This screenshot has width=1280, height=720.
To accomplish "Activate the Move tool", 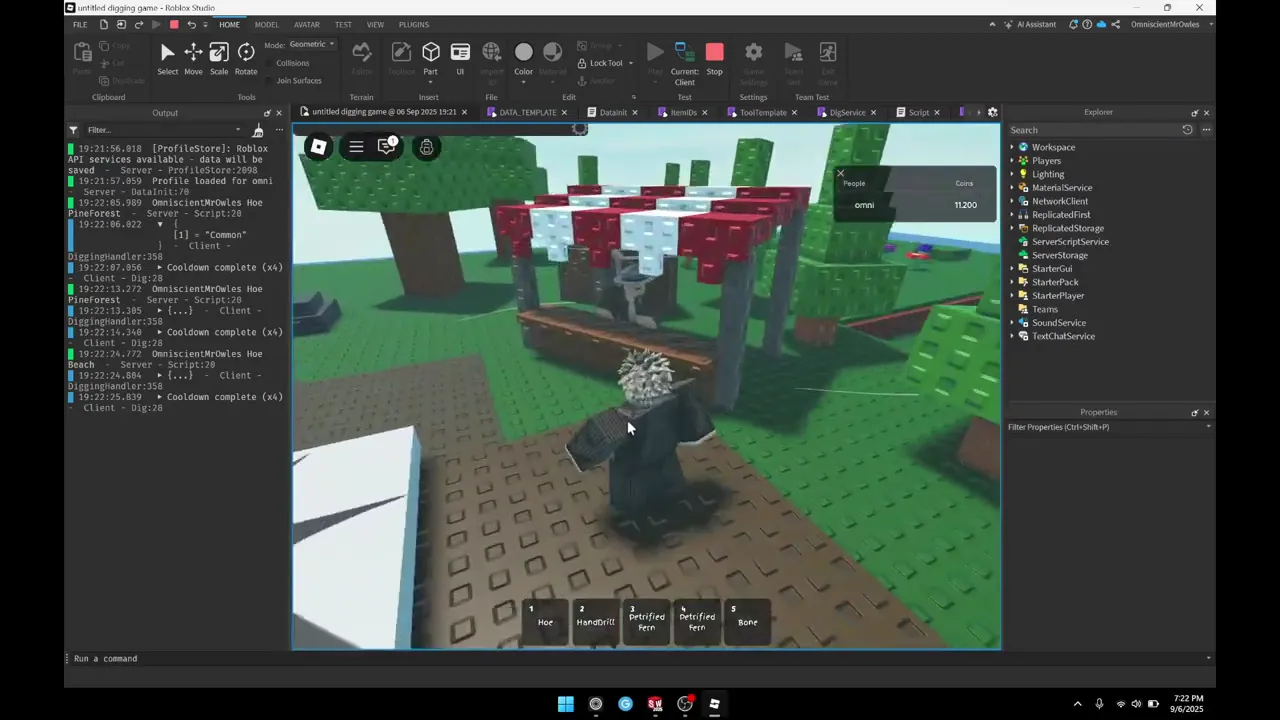I will pos(193,59).
